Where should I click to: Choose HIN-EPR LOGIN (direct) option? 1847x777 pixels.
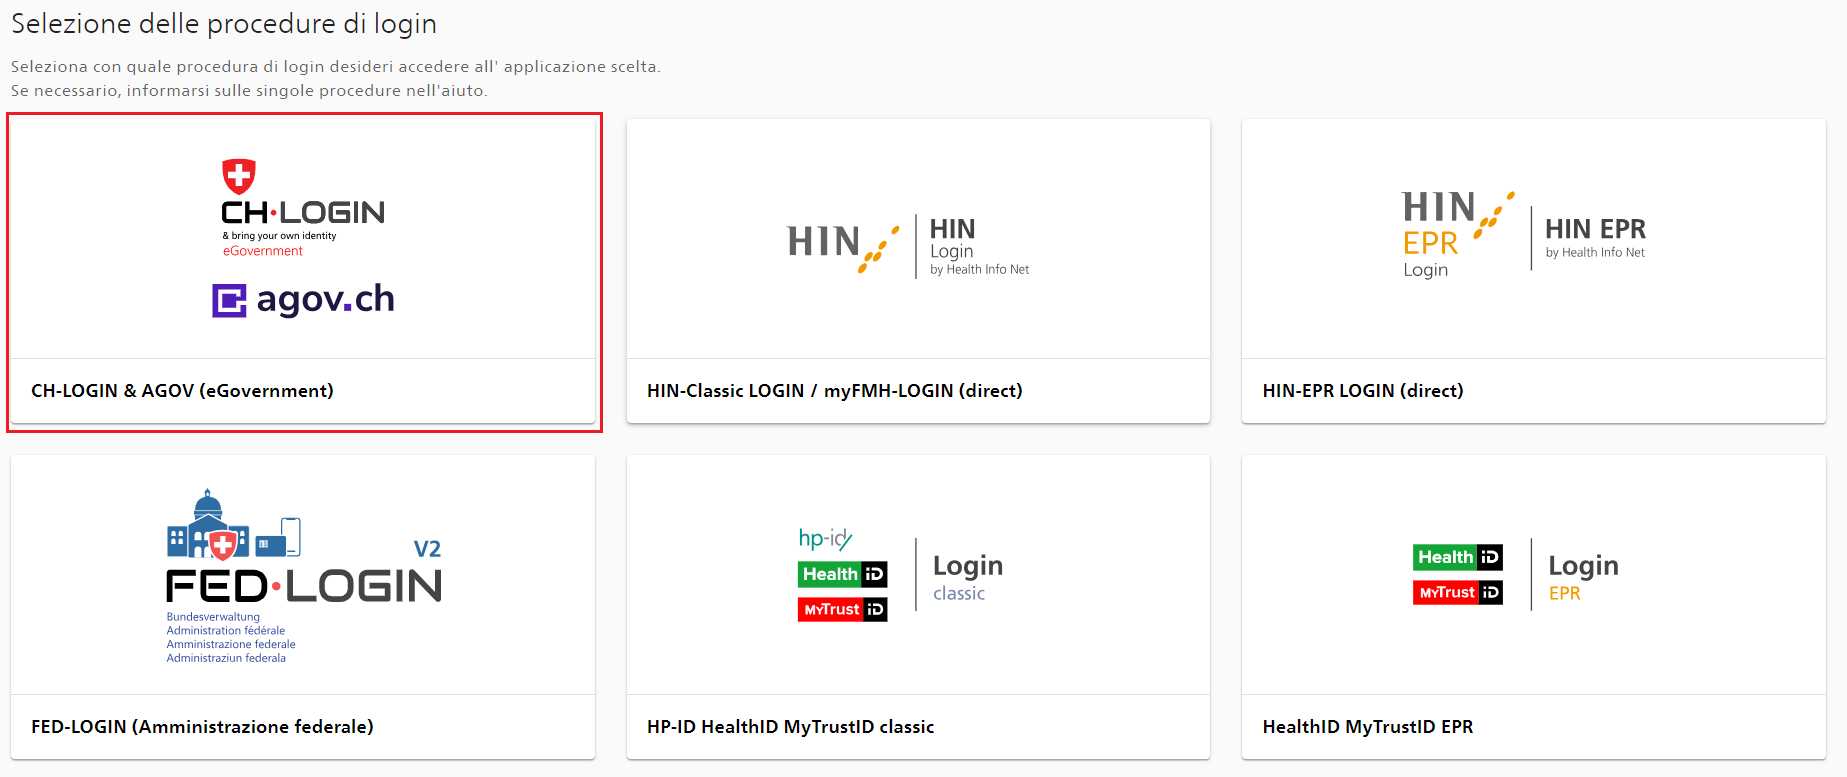point(1363,391)
